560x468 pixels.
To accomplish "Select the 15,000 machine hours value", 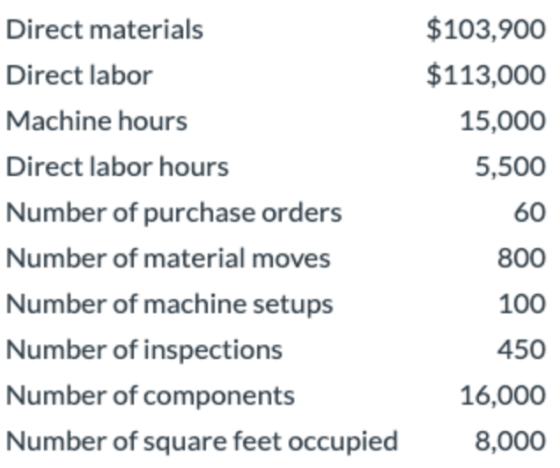I will [502, 121].
